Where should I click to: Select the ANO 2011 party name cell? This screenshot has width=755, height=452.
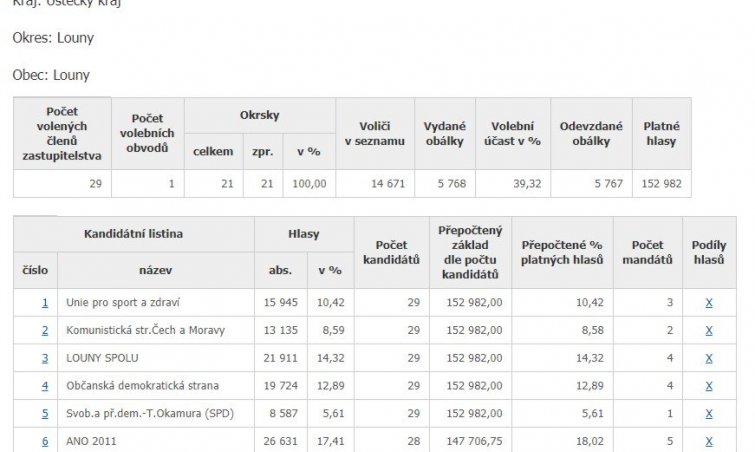tap(156, 440)
